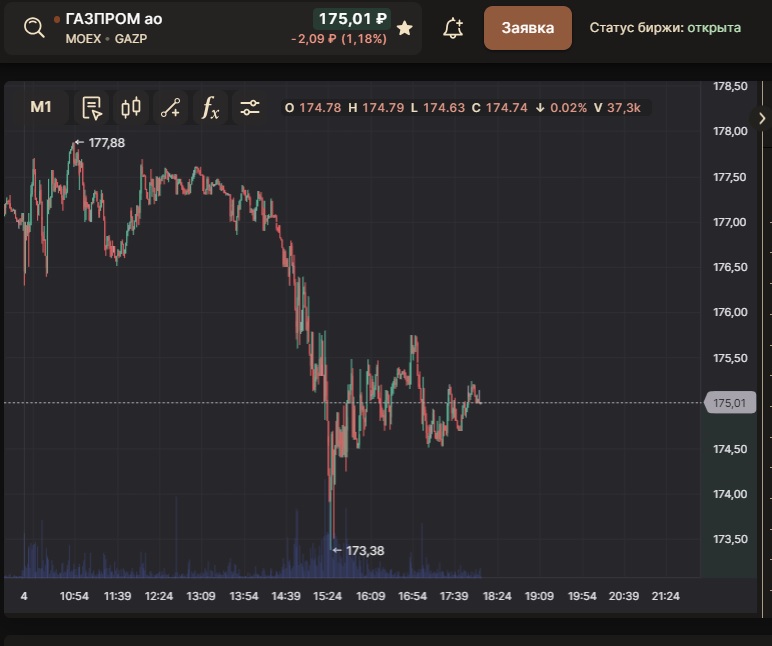This screenshot has width=772, height=646.
Task: Open the instrument search magnifier
Action: tap(34, 28)
